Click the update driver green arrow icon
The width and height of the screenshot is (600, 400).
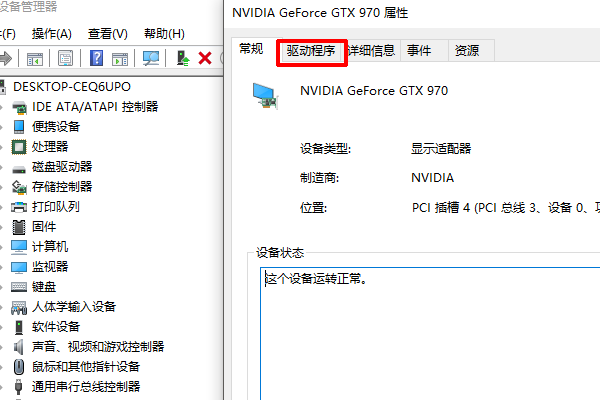183,59
